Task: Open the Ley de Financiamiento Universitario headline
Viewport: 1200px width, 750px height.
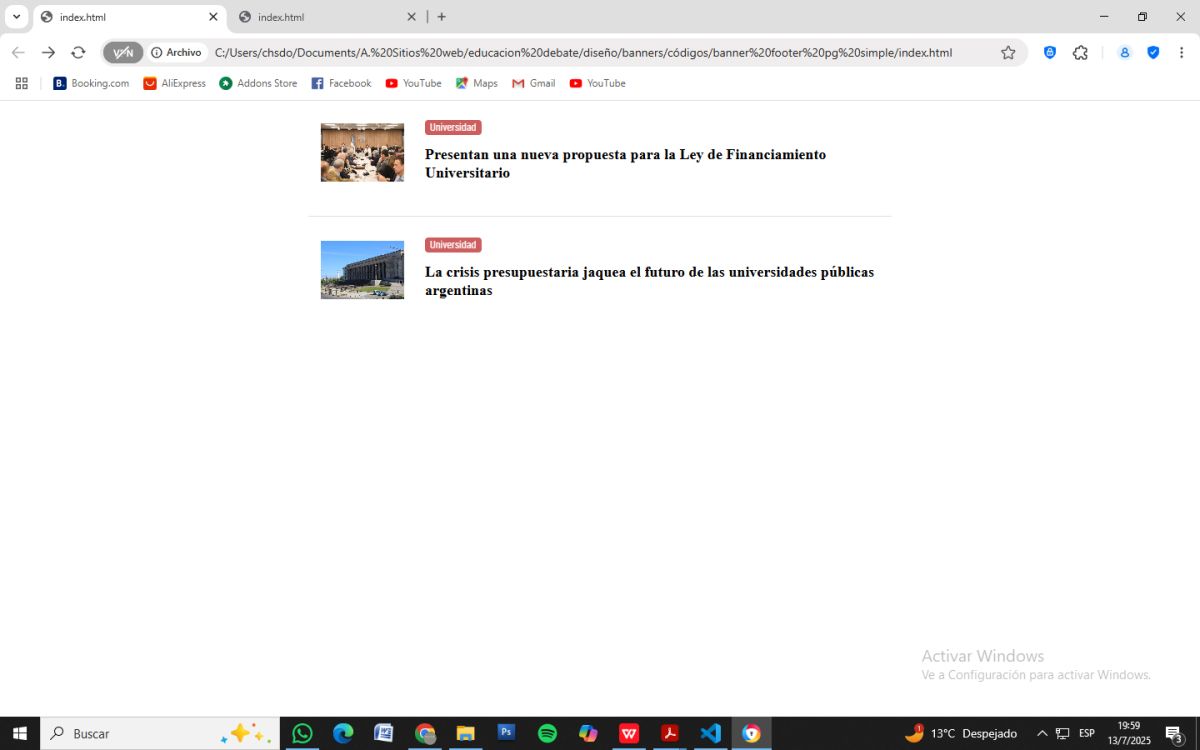Action: point(625,164)
